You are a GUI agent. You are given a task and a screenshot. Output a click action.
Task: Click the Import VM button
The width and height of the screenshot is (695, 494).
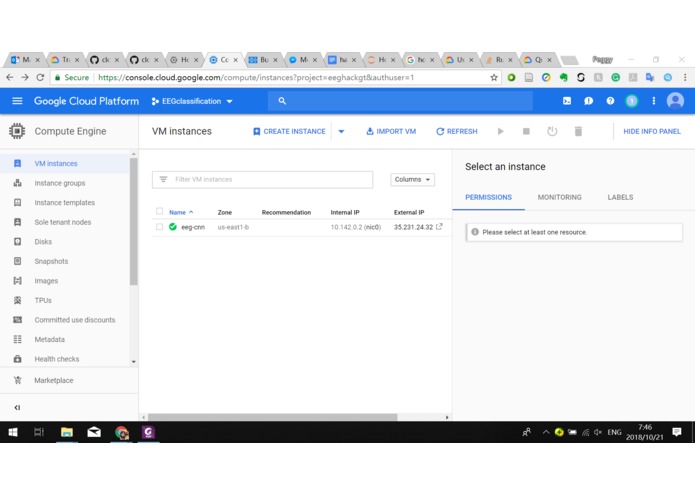click(391, 131)
